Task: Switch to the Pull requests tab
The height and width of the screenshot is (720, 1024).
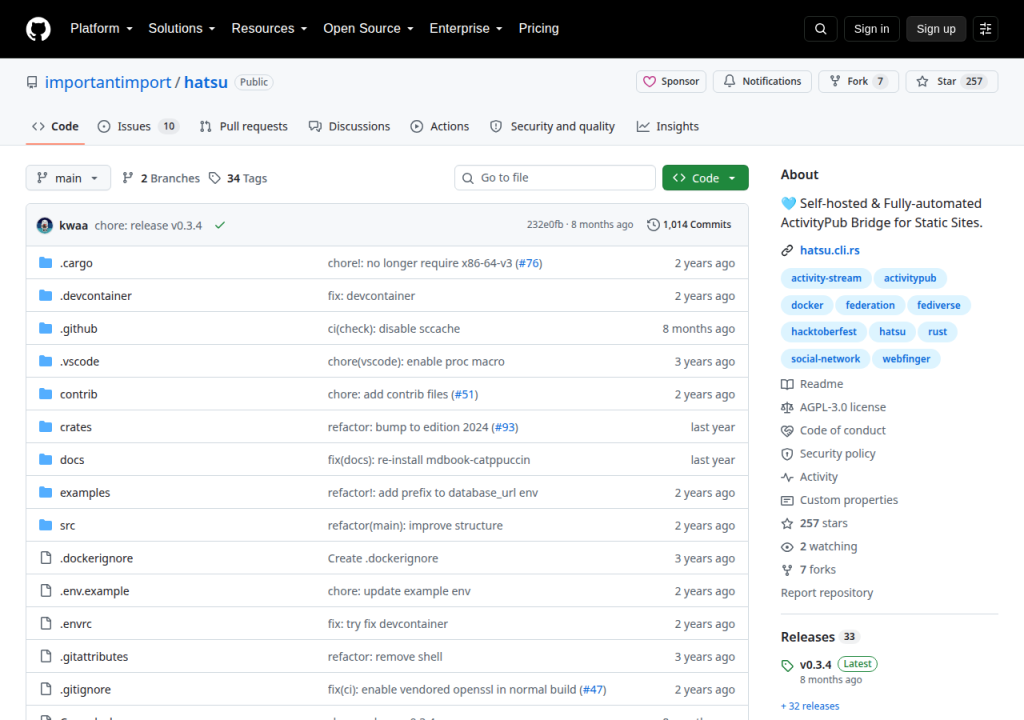Action: click(244, 126)
